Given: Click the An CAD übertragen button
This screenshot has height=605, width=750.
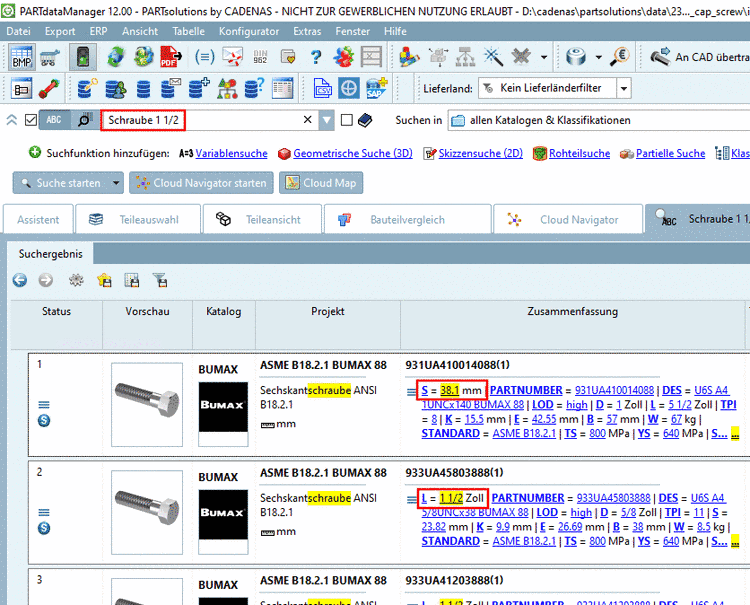Looking at the screenshot, I should coord(699,57).
